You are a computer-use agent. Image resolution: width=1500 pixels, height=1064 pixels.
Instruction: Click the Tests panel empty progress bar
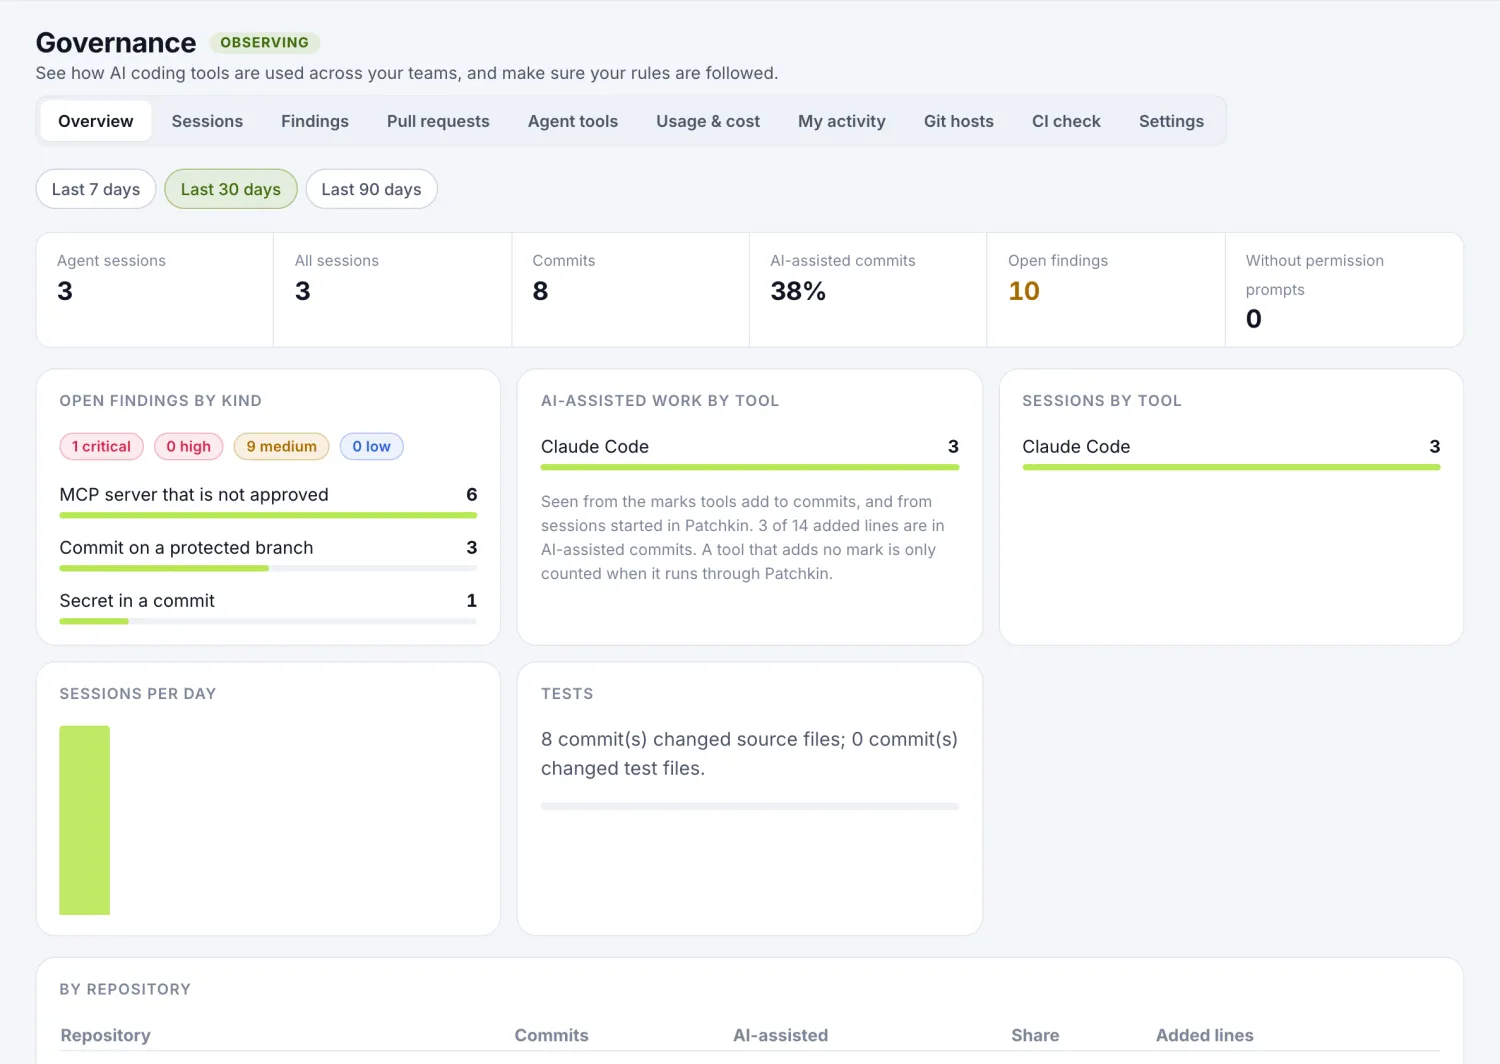tap(750, 806)
